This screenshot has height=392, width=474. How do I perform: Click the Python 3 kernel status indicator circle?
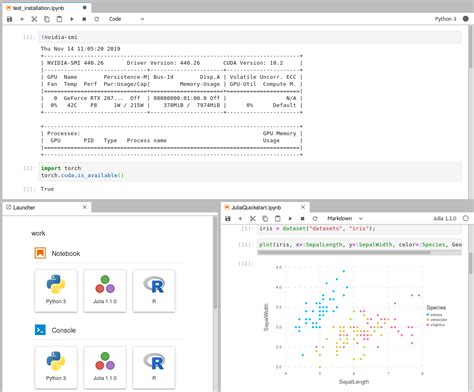tap(466, 19)
